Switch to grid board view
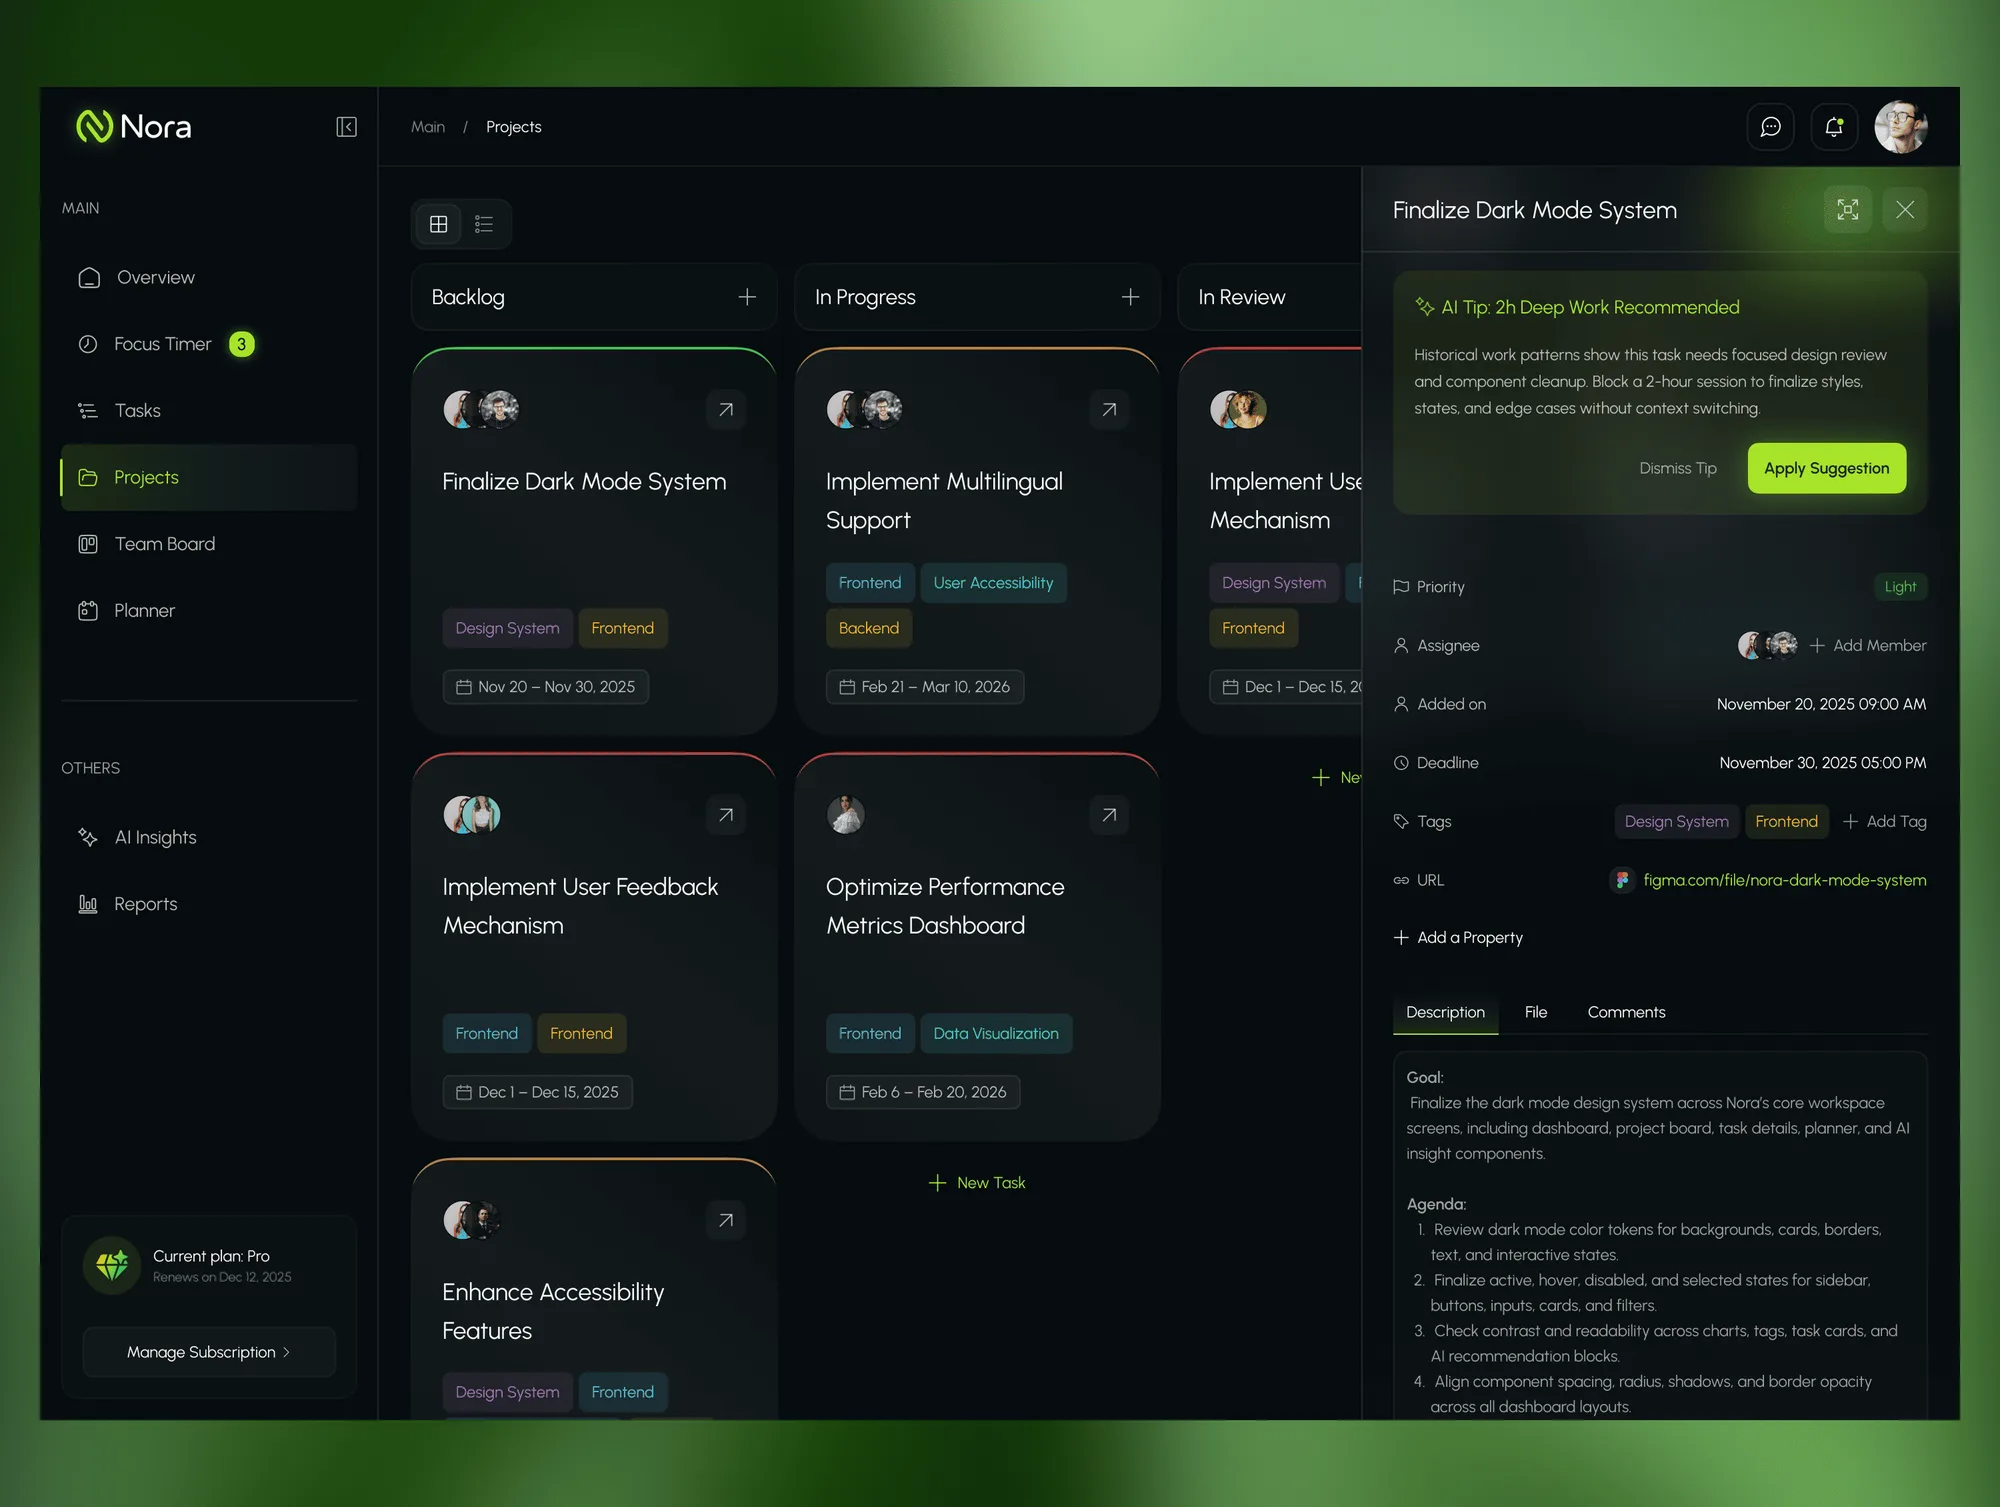Viewport: 2000px width, 1507px height. tap(438, 224)
